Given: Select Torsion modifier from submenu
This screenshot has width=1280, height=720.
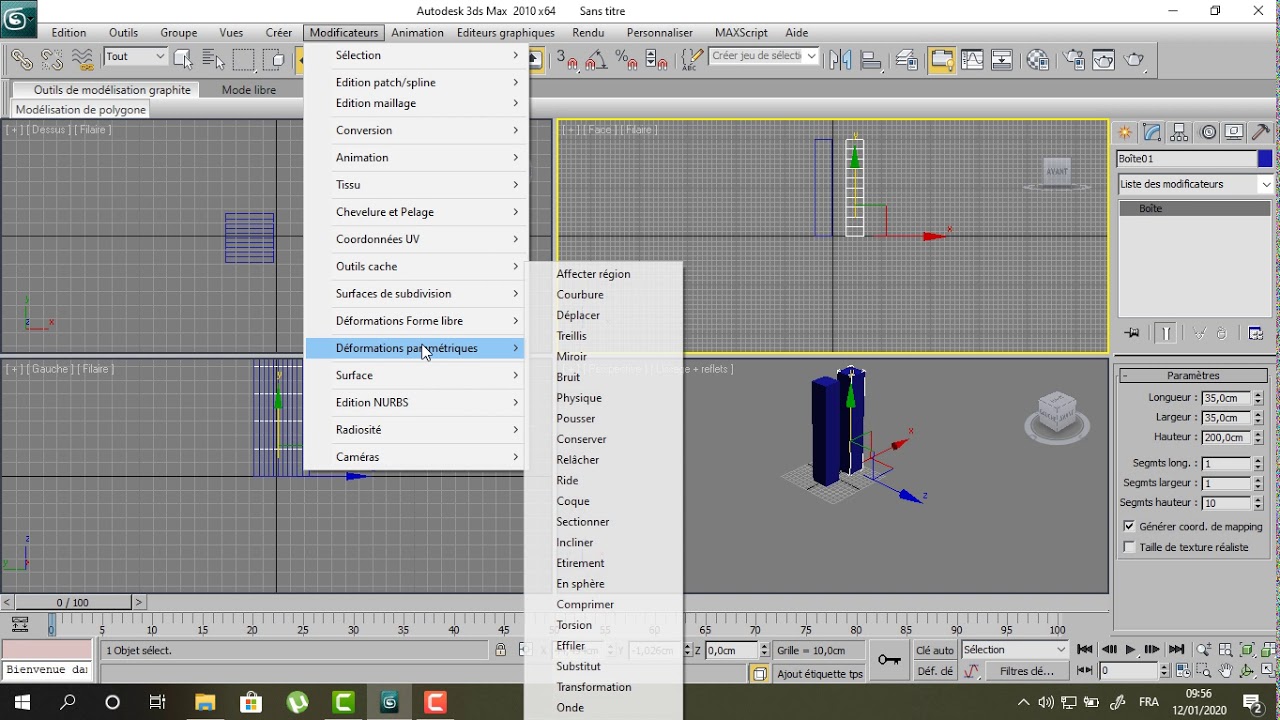Looking at the screenshot, I should point(574,625).
